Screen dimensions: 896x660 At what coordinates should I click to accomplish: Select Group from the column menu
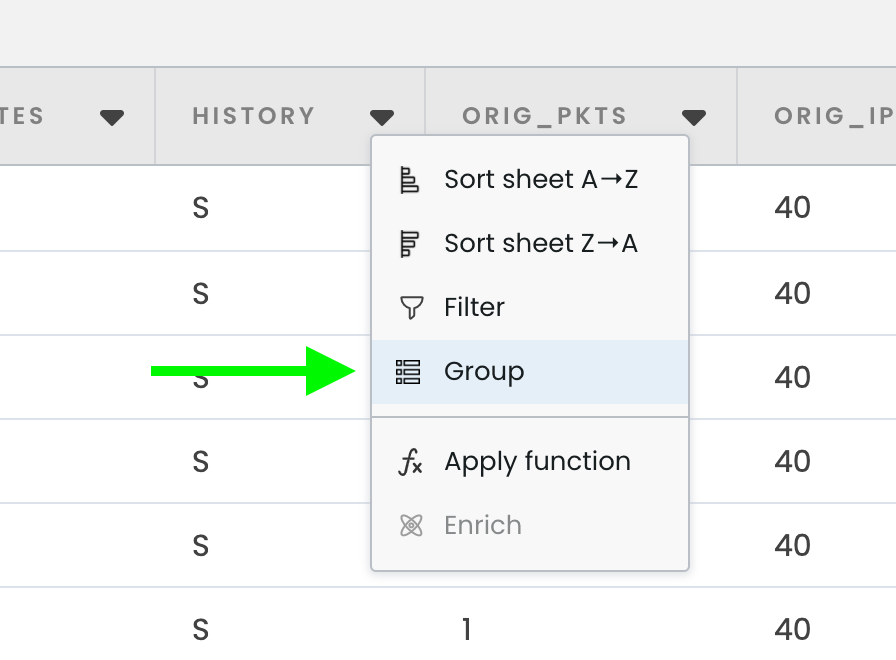(x=530, y=372)
